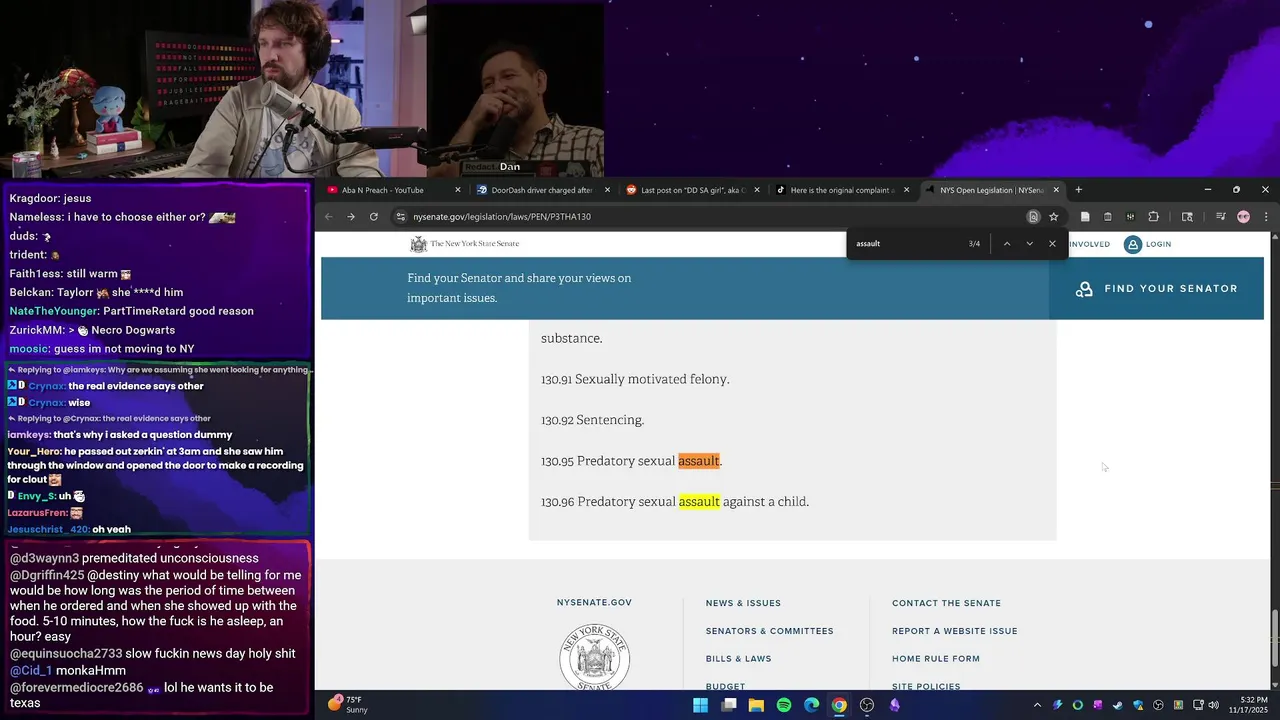The image size is (1280, 720).
Task: Open Chrome three-dot menu
Action: [1266, 217]
